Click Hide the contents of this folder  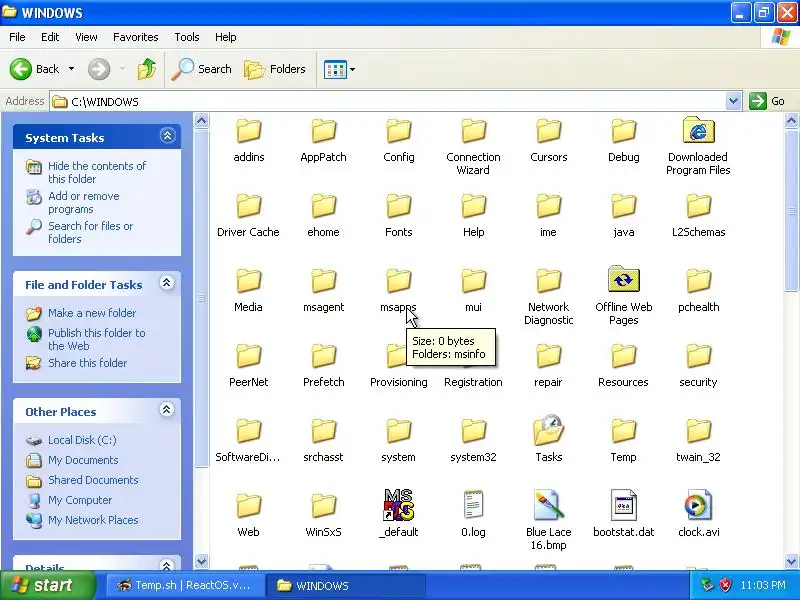click(x=97, y=172)
